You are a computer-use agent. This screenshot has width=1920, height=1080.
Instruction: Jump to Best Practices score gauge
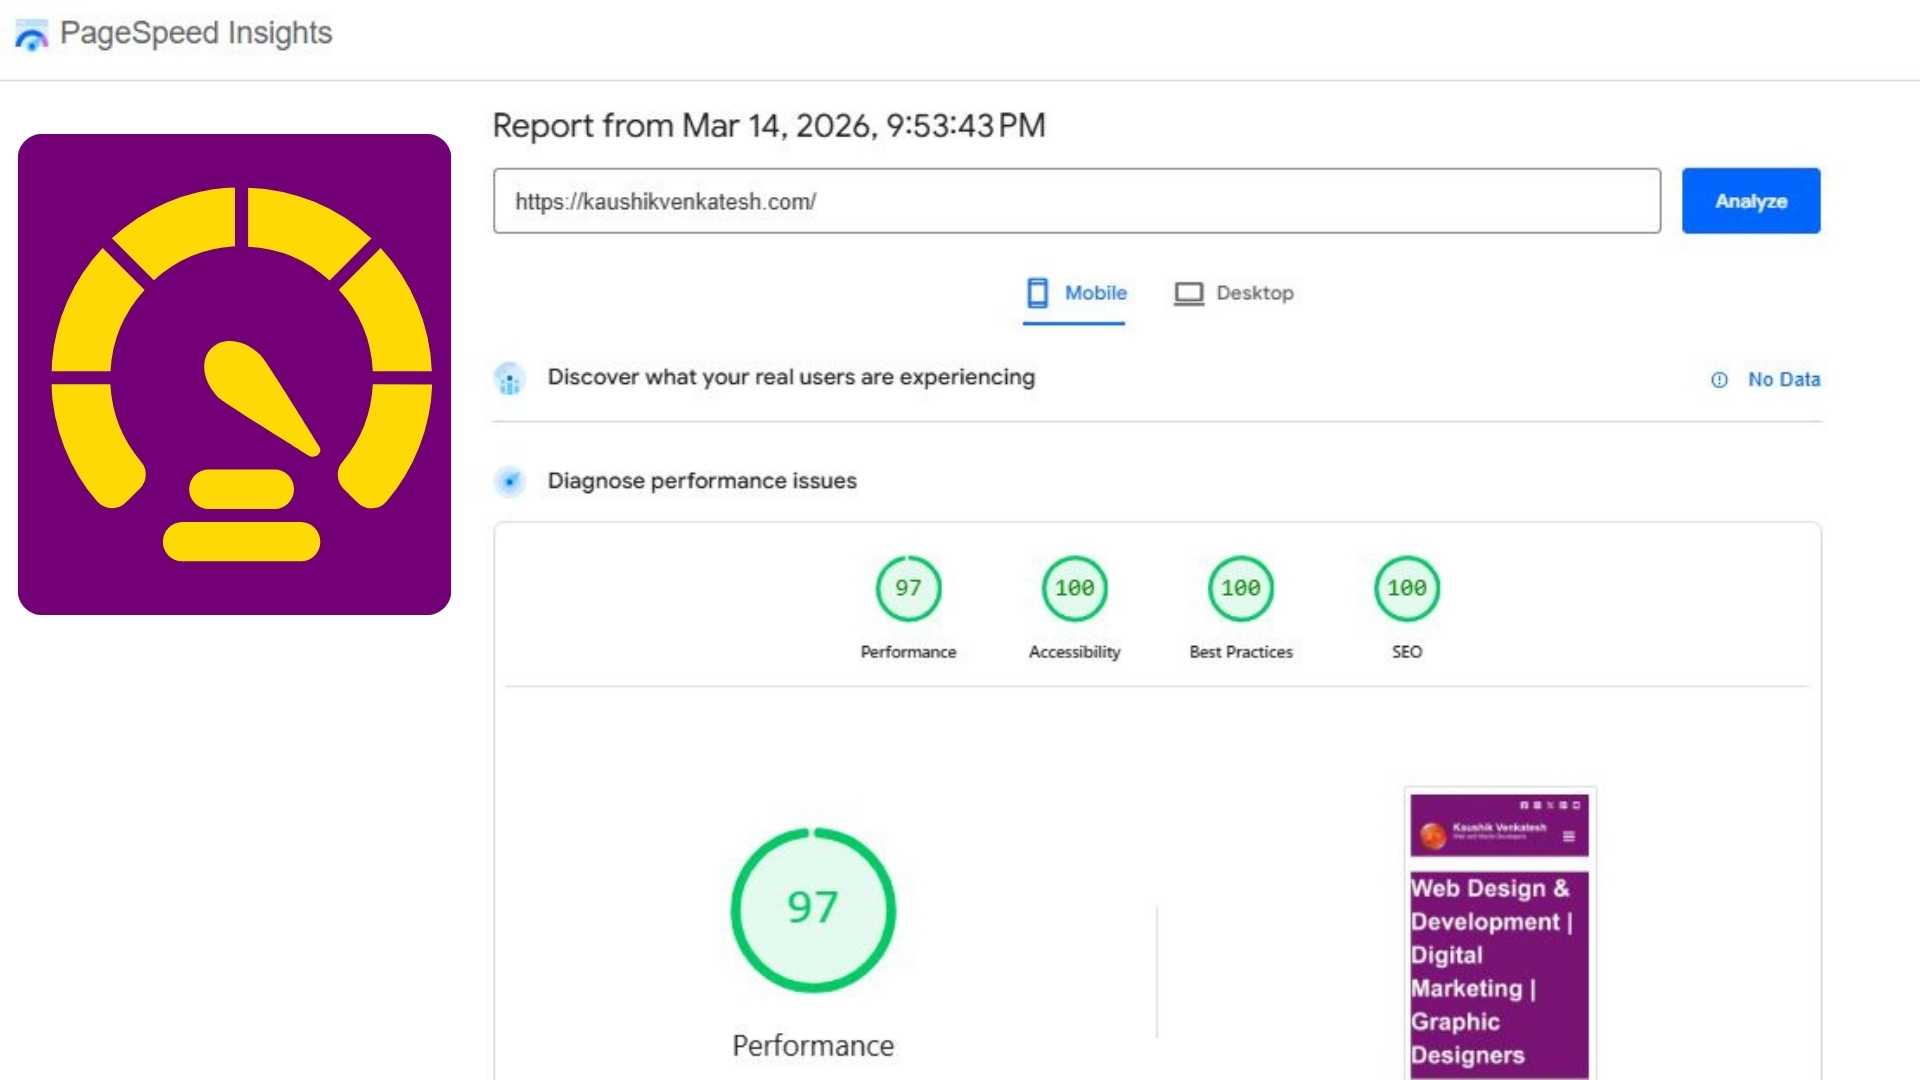tap(1240, 588)
